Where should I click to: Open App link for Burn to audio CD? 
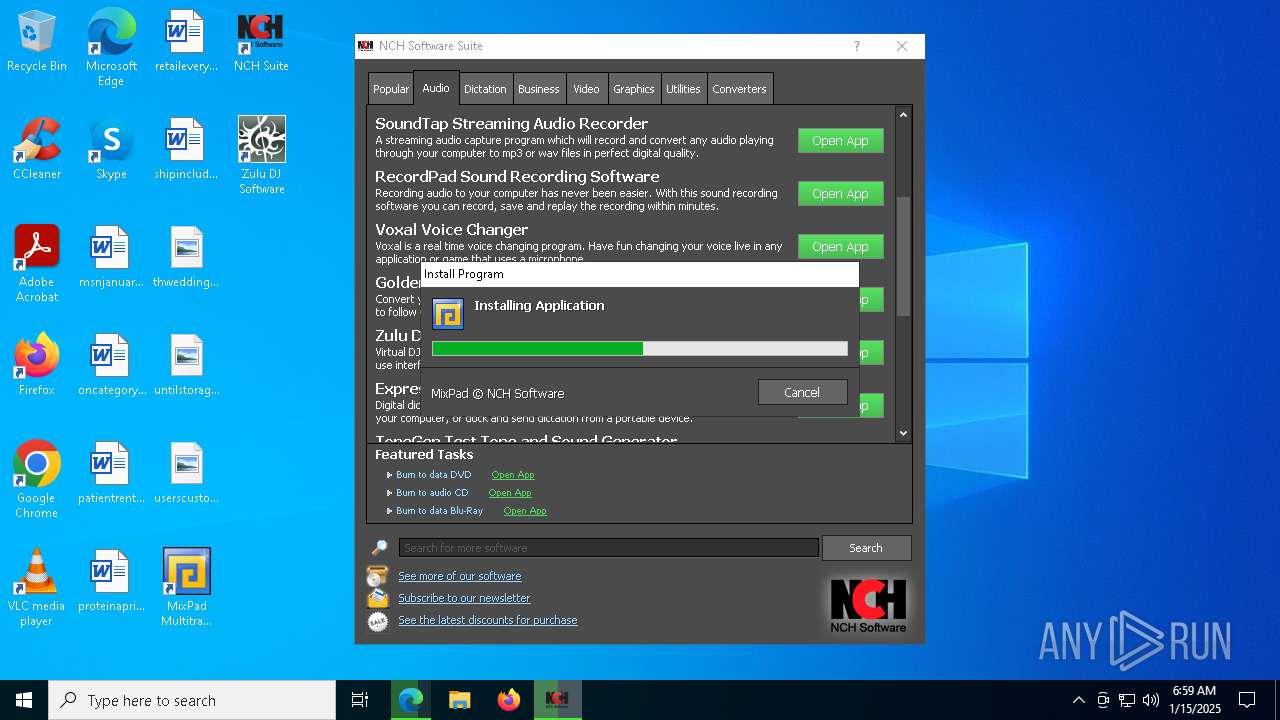(510, 493)
